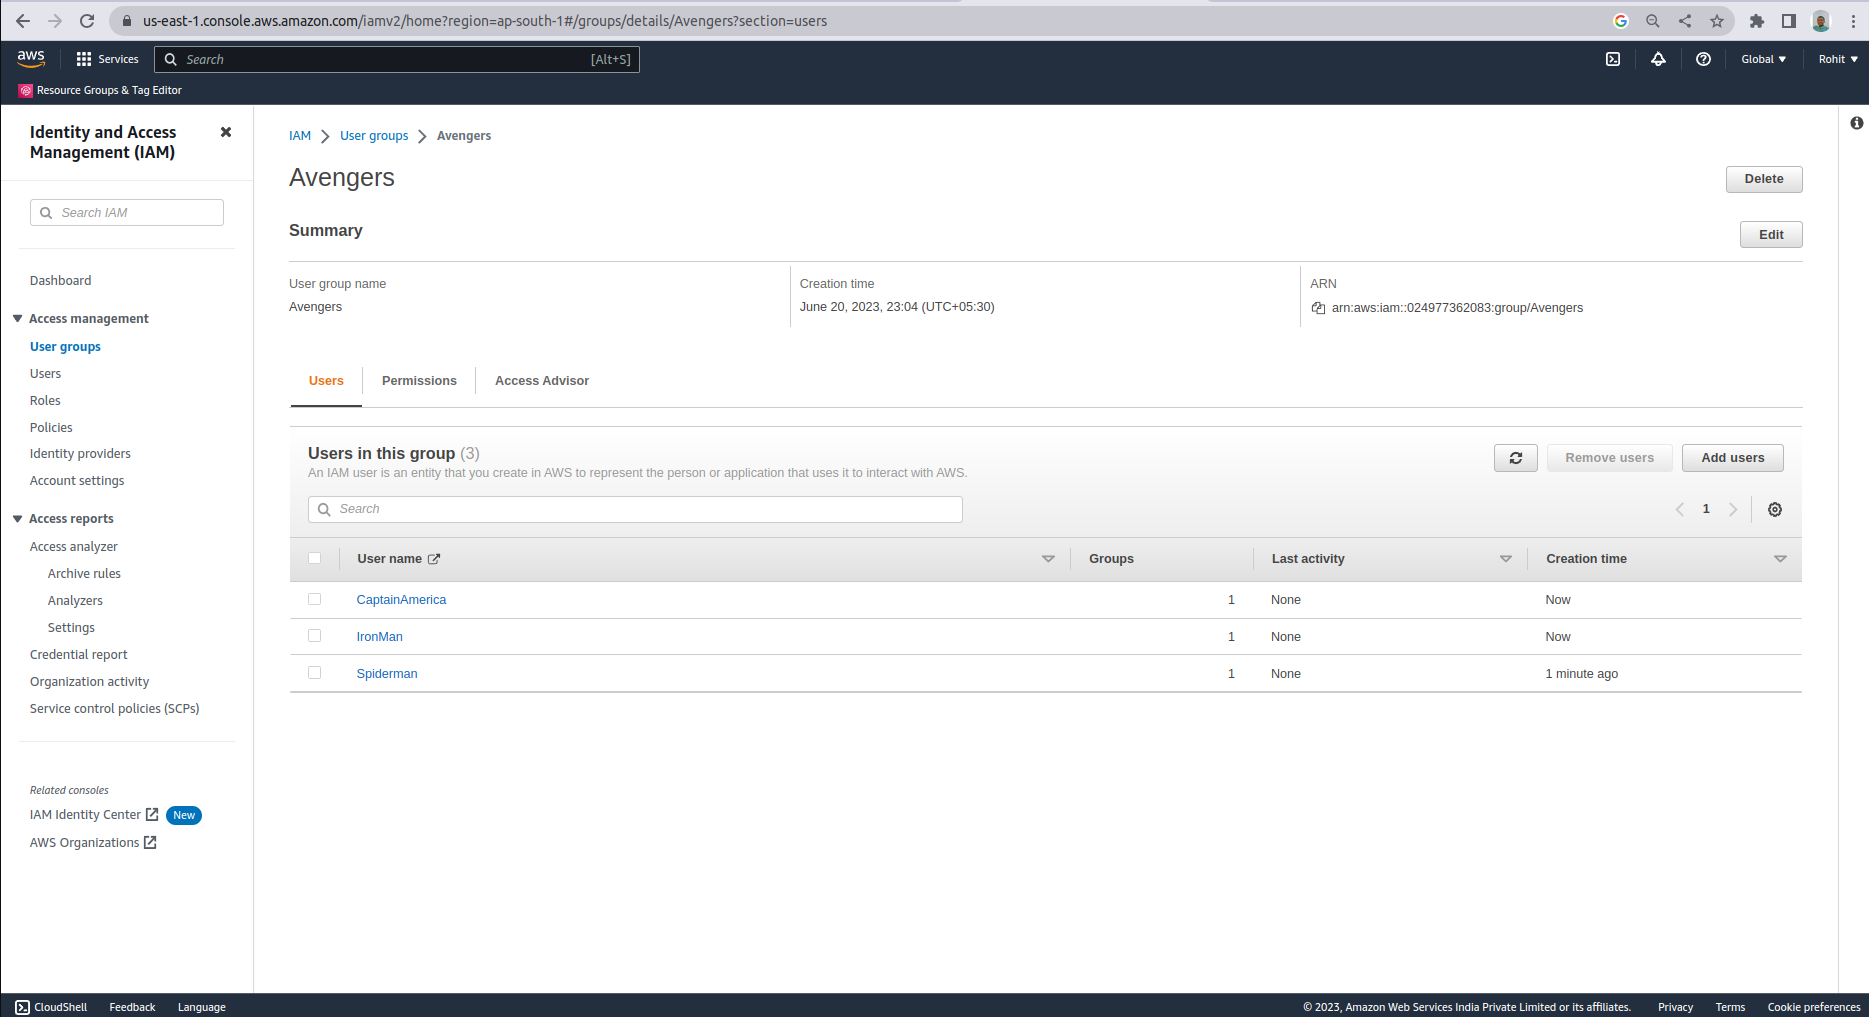Go to previous page of users
The image size is (1869, 1017).
click(x=1680, y=509)
